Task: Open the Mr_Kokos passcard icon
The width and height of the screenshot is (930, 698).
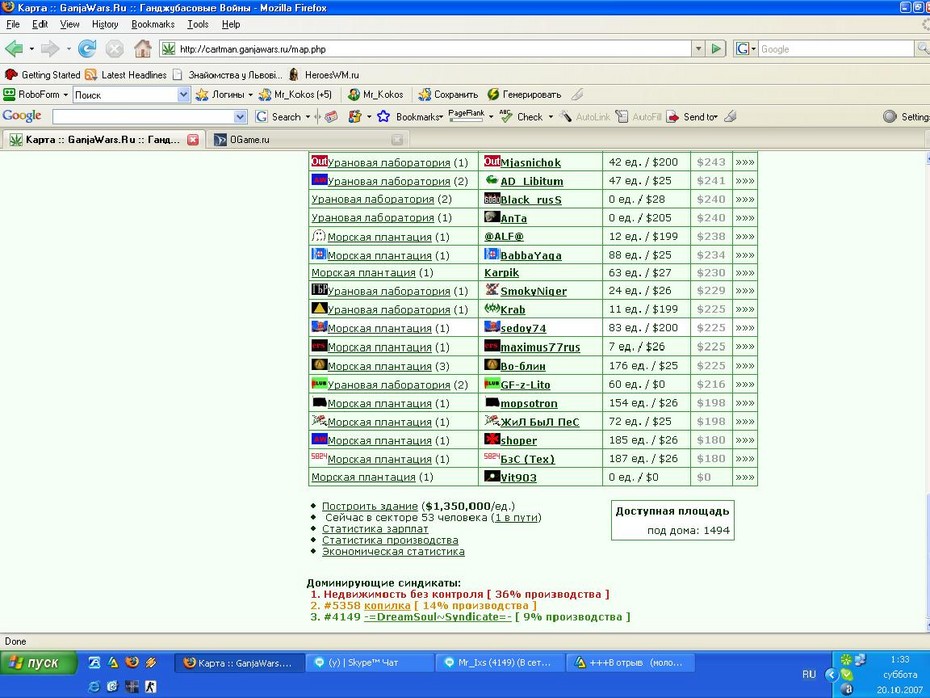Action: [375, 94]
